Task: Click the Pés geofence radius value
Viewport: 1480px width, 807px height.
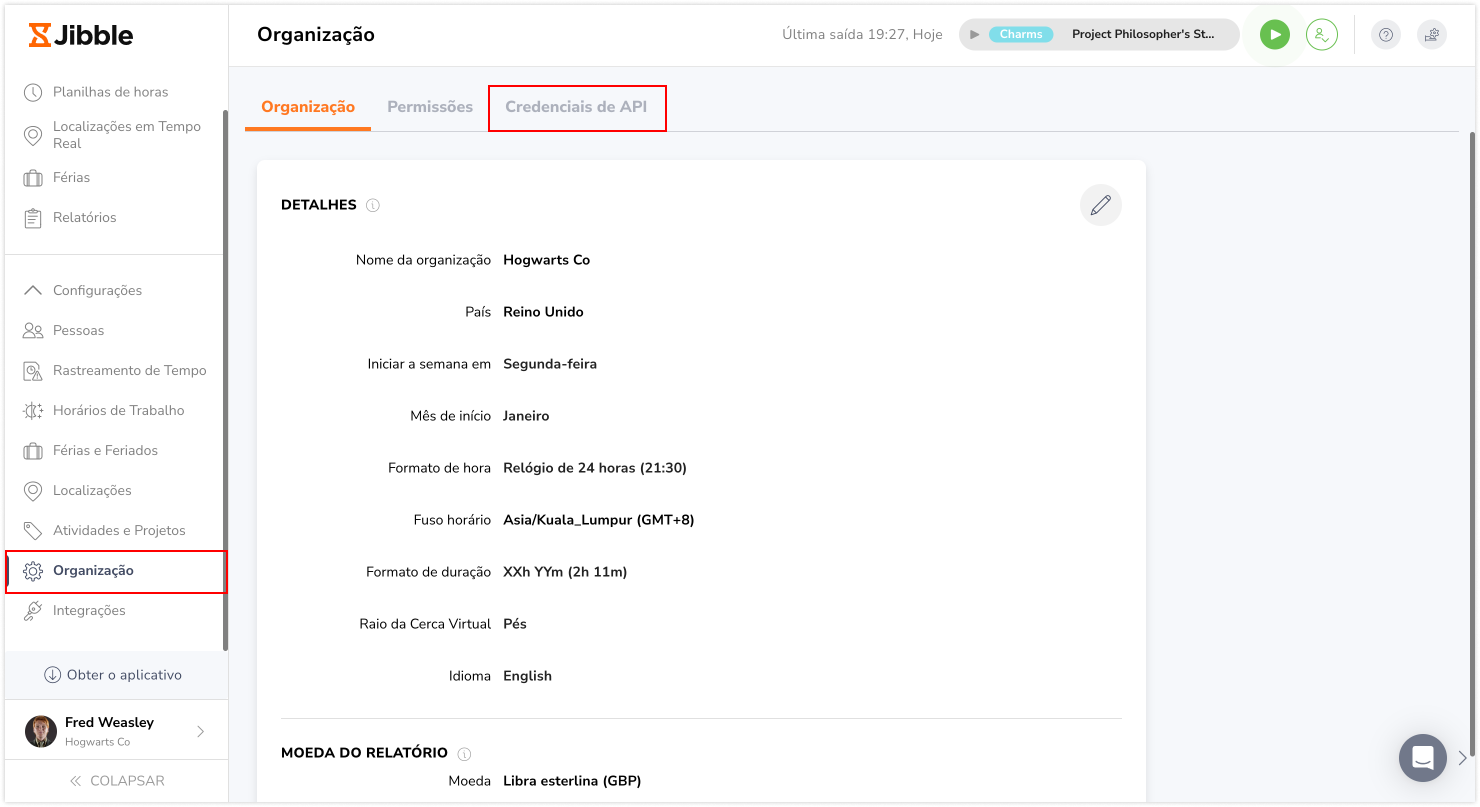Action: click(x=515, y=624)
